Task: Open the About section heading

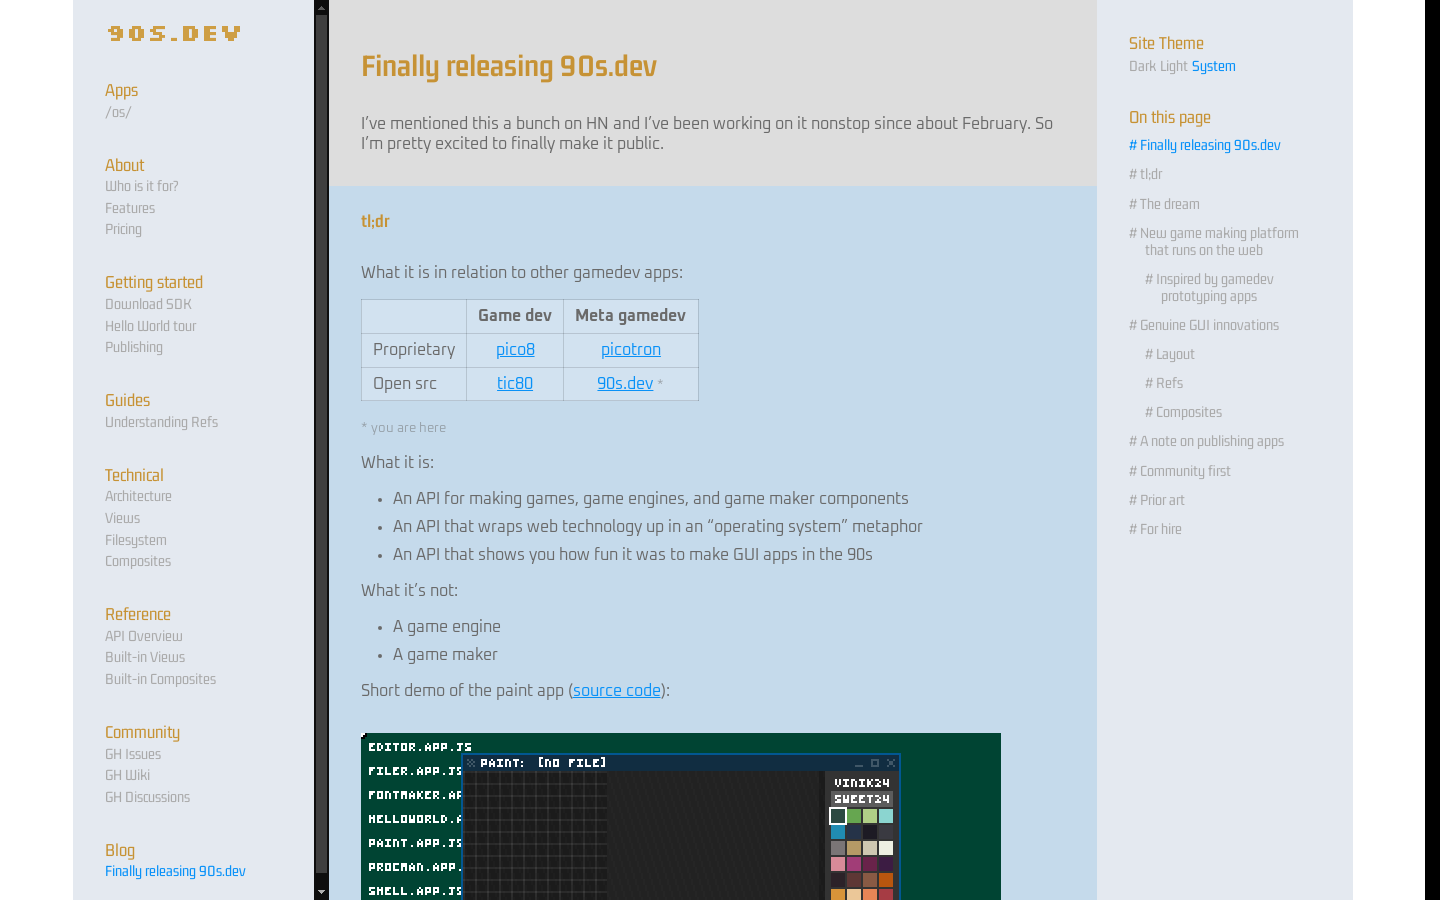Action: 125,165
